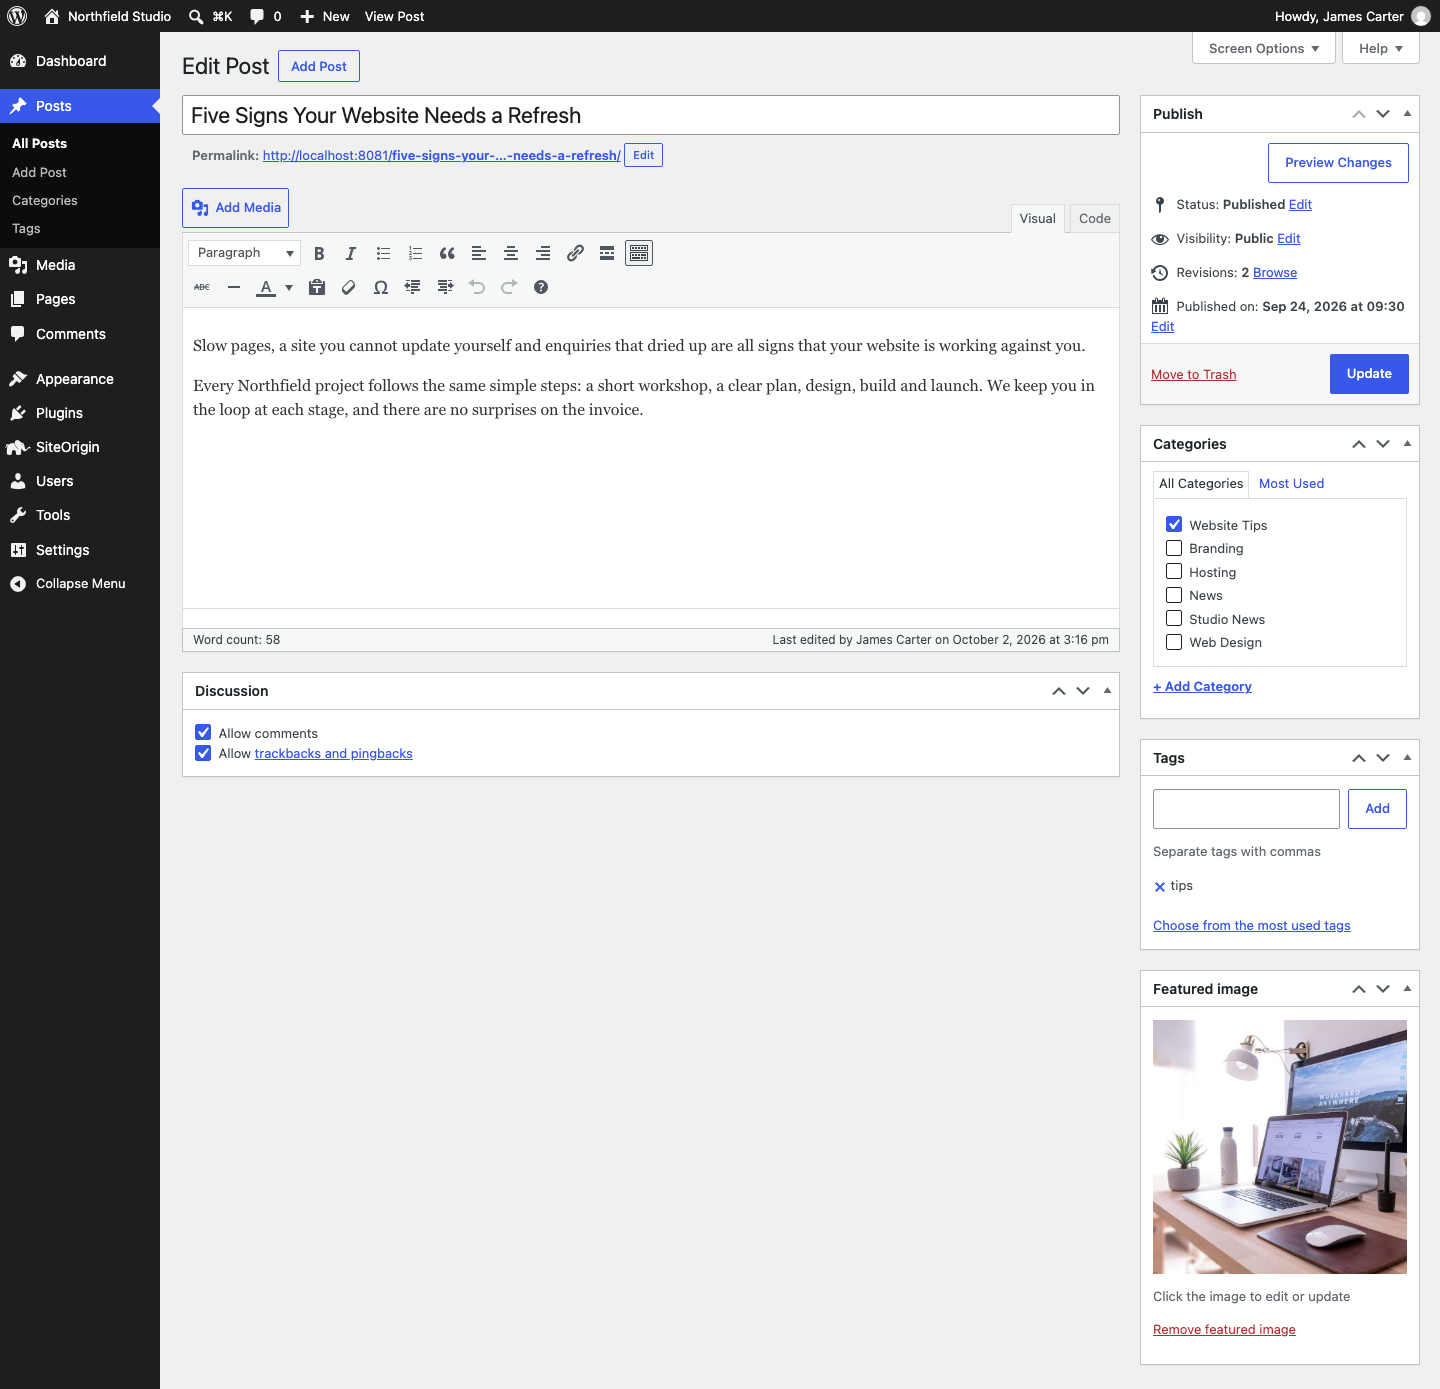Check the Branding category
The height and width of the screenshot is (1389, 1440).
(1174, 548)
